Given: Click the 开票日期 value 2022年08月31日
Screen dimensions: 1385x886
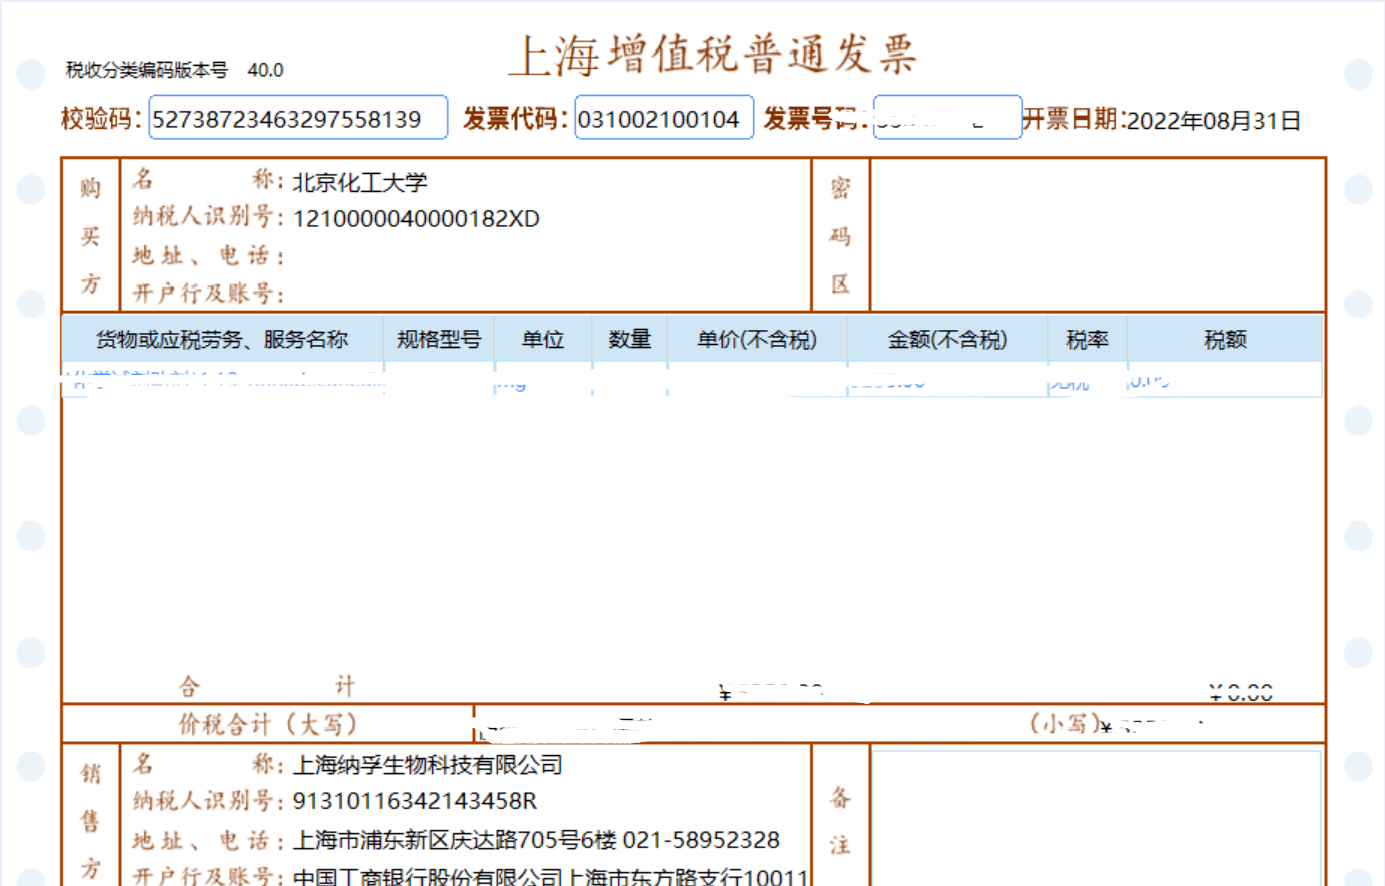Looking at the screenshot, I should (1213, 121).
